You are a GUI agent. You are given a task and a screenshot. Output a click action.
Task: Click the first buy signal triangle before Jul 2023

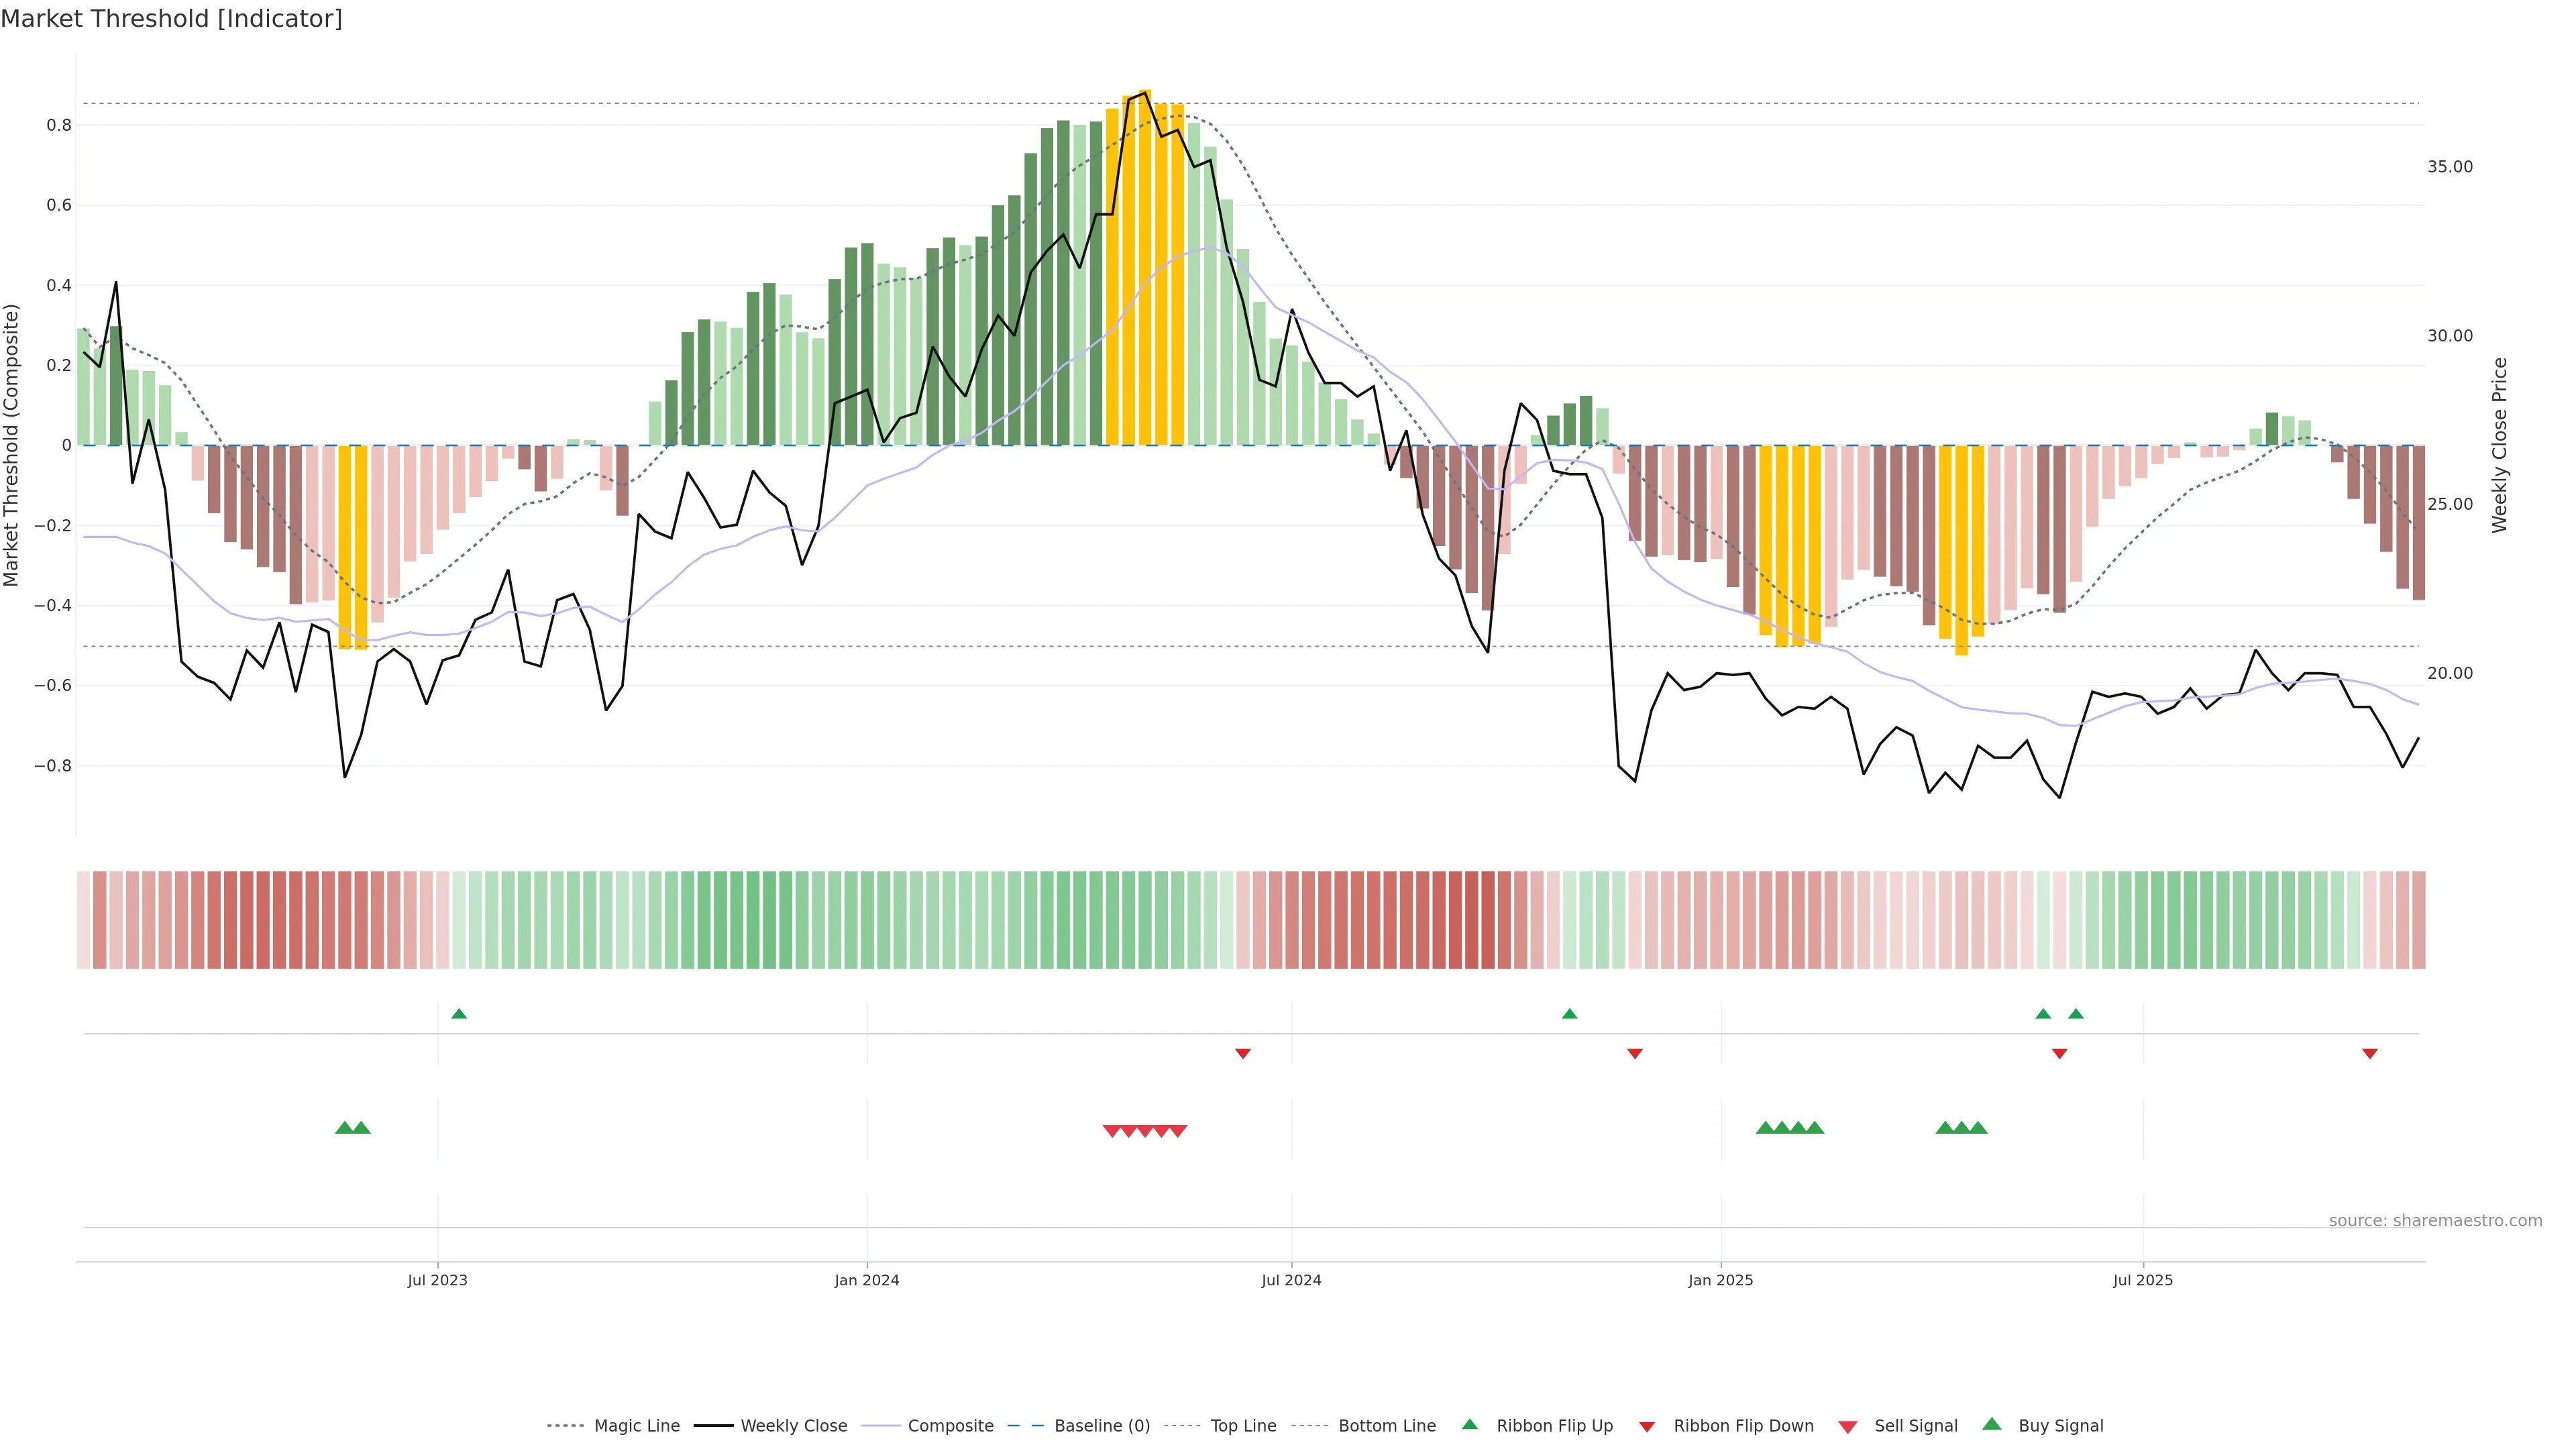pyautogui.click(x=344, y=1128)
